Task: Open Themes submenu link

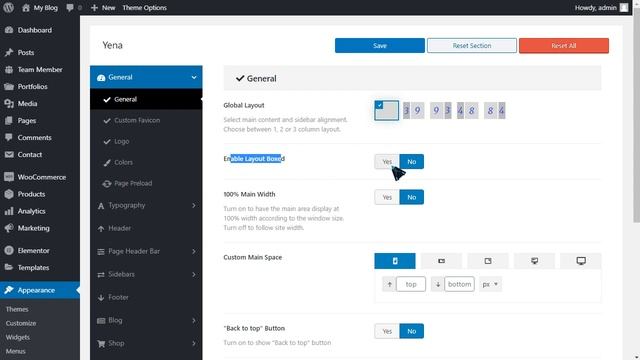Action: tap(17, 309)
